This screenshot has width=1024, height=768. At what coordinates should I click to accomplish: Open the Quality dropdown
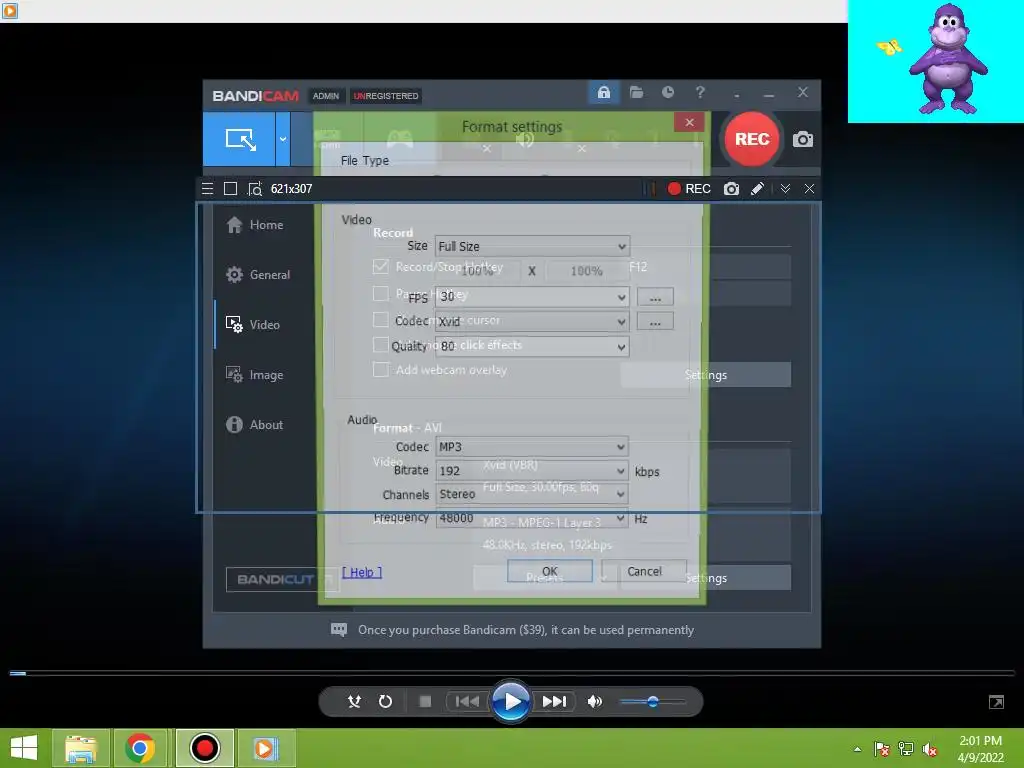532,346
